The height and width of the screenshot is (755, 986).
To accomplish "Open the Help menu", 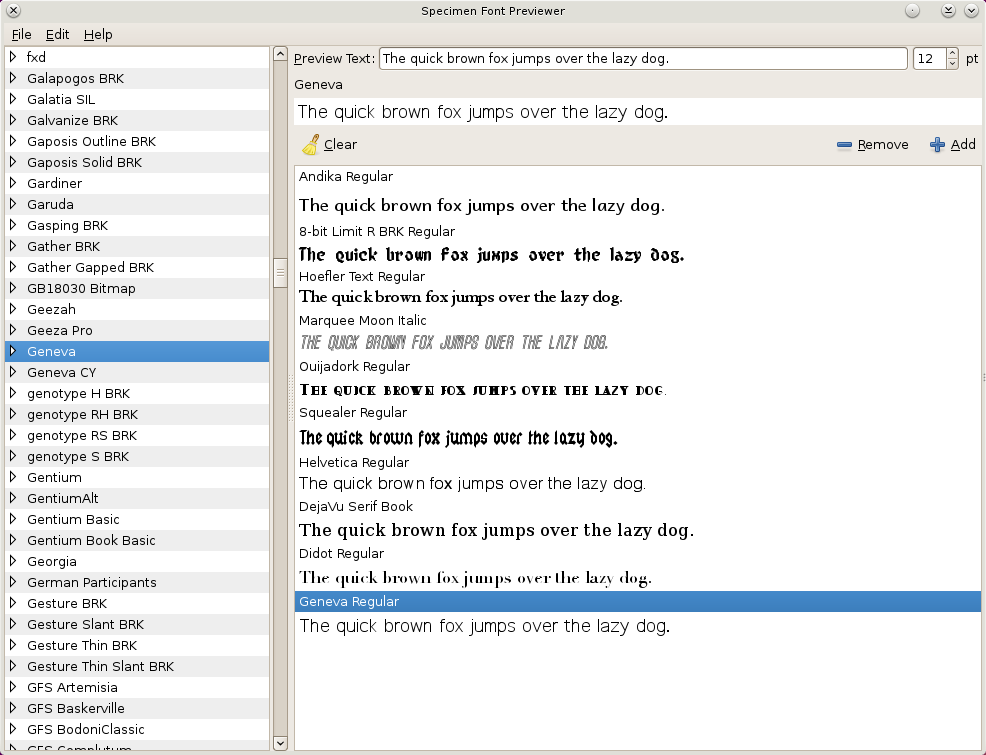I will [98, 35].
